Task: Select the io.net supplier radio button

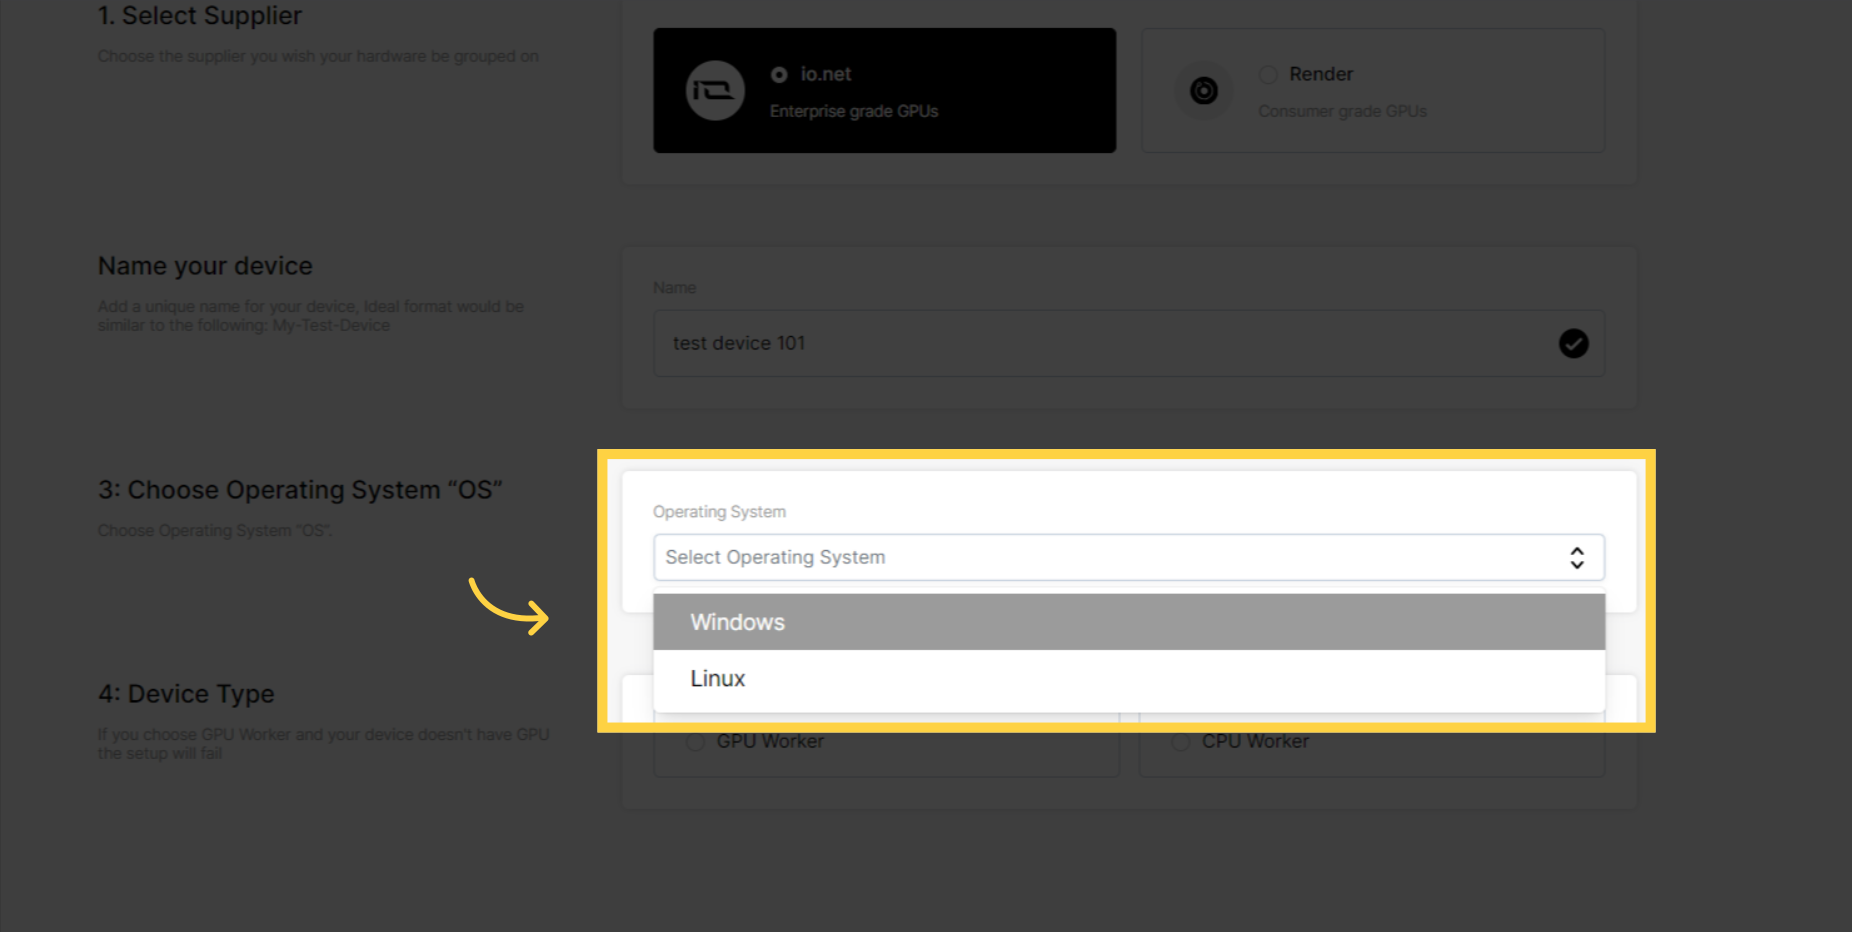Action: tap(779, 75)
